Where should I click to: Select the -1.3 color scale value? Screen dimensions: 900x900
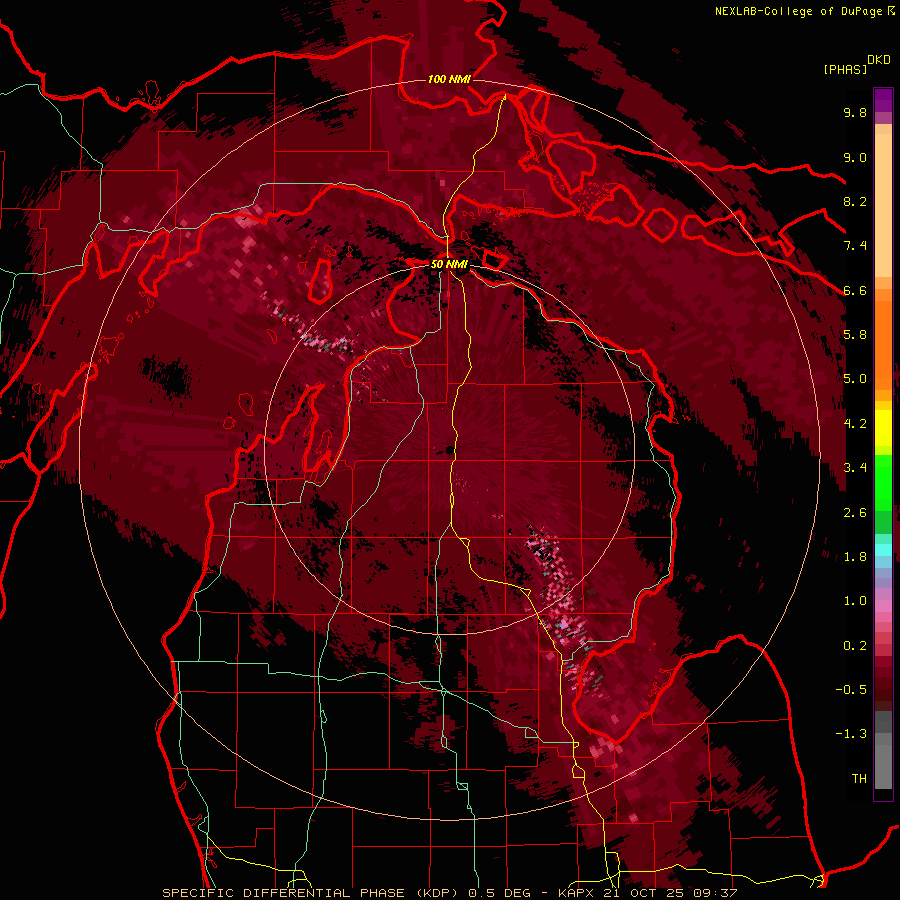point(851,734)
